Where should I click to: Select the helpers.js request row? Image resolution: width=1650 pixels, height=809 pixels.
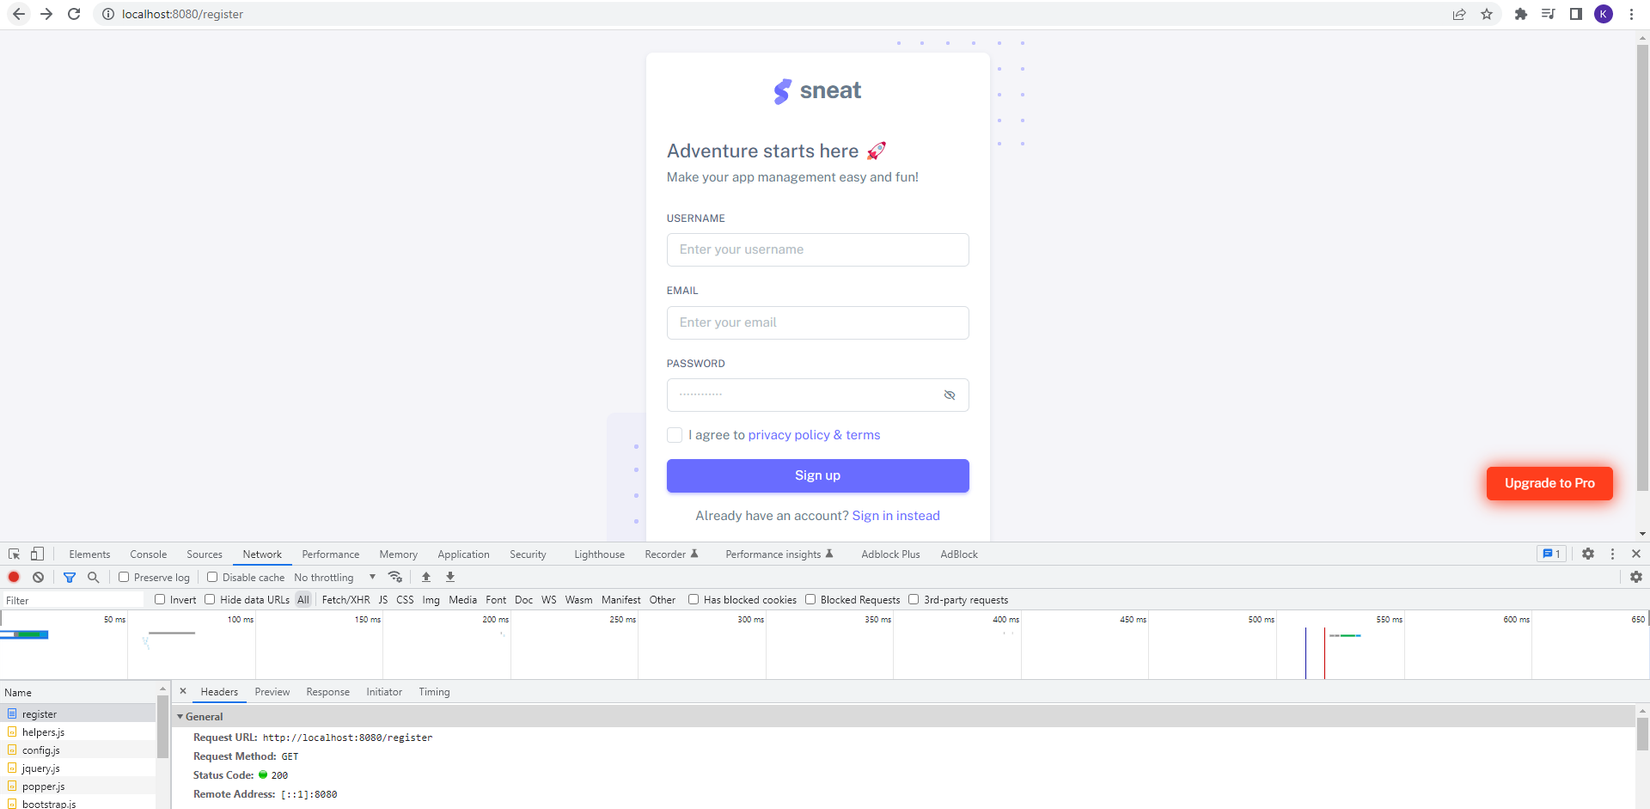(78, 732)
